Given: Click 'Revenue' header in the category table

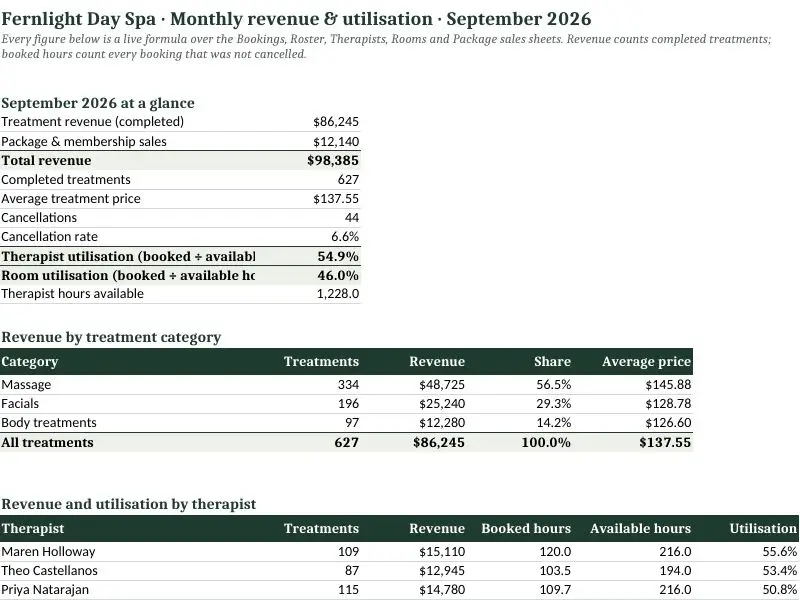Looking at the screenshot, I should click(x=437, y=361).
